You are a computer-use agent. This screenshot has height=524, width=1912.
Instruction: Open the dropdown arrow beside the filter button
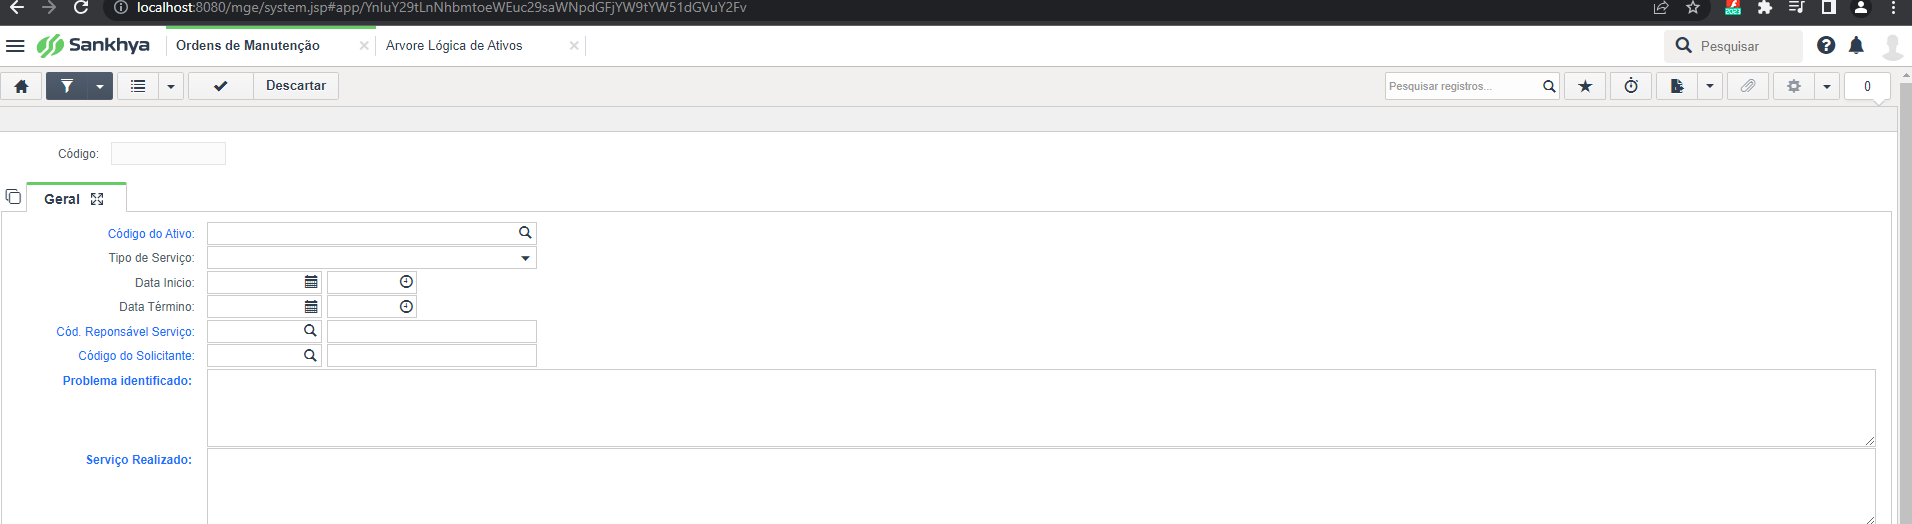pyautogui.click(x=100, y=86)
